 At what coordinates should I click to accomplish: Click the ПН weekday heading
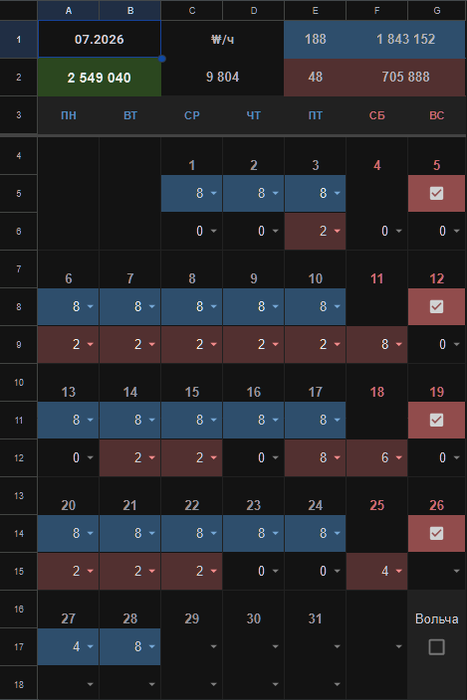click(x=68, y=115)
